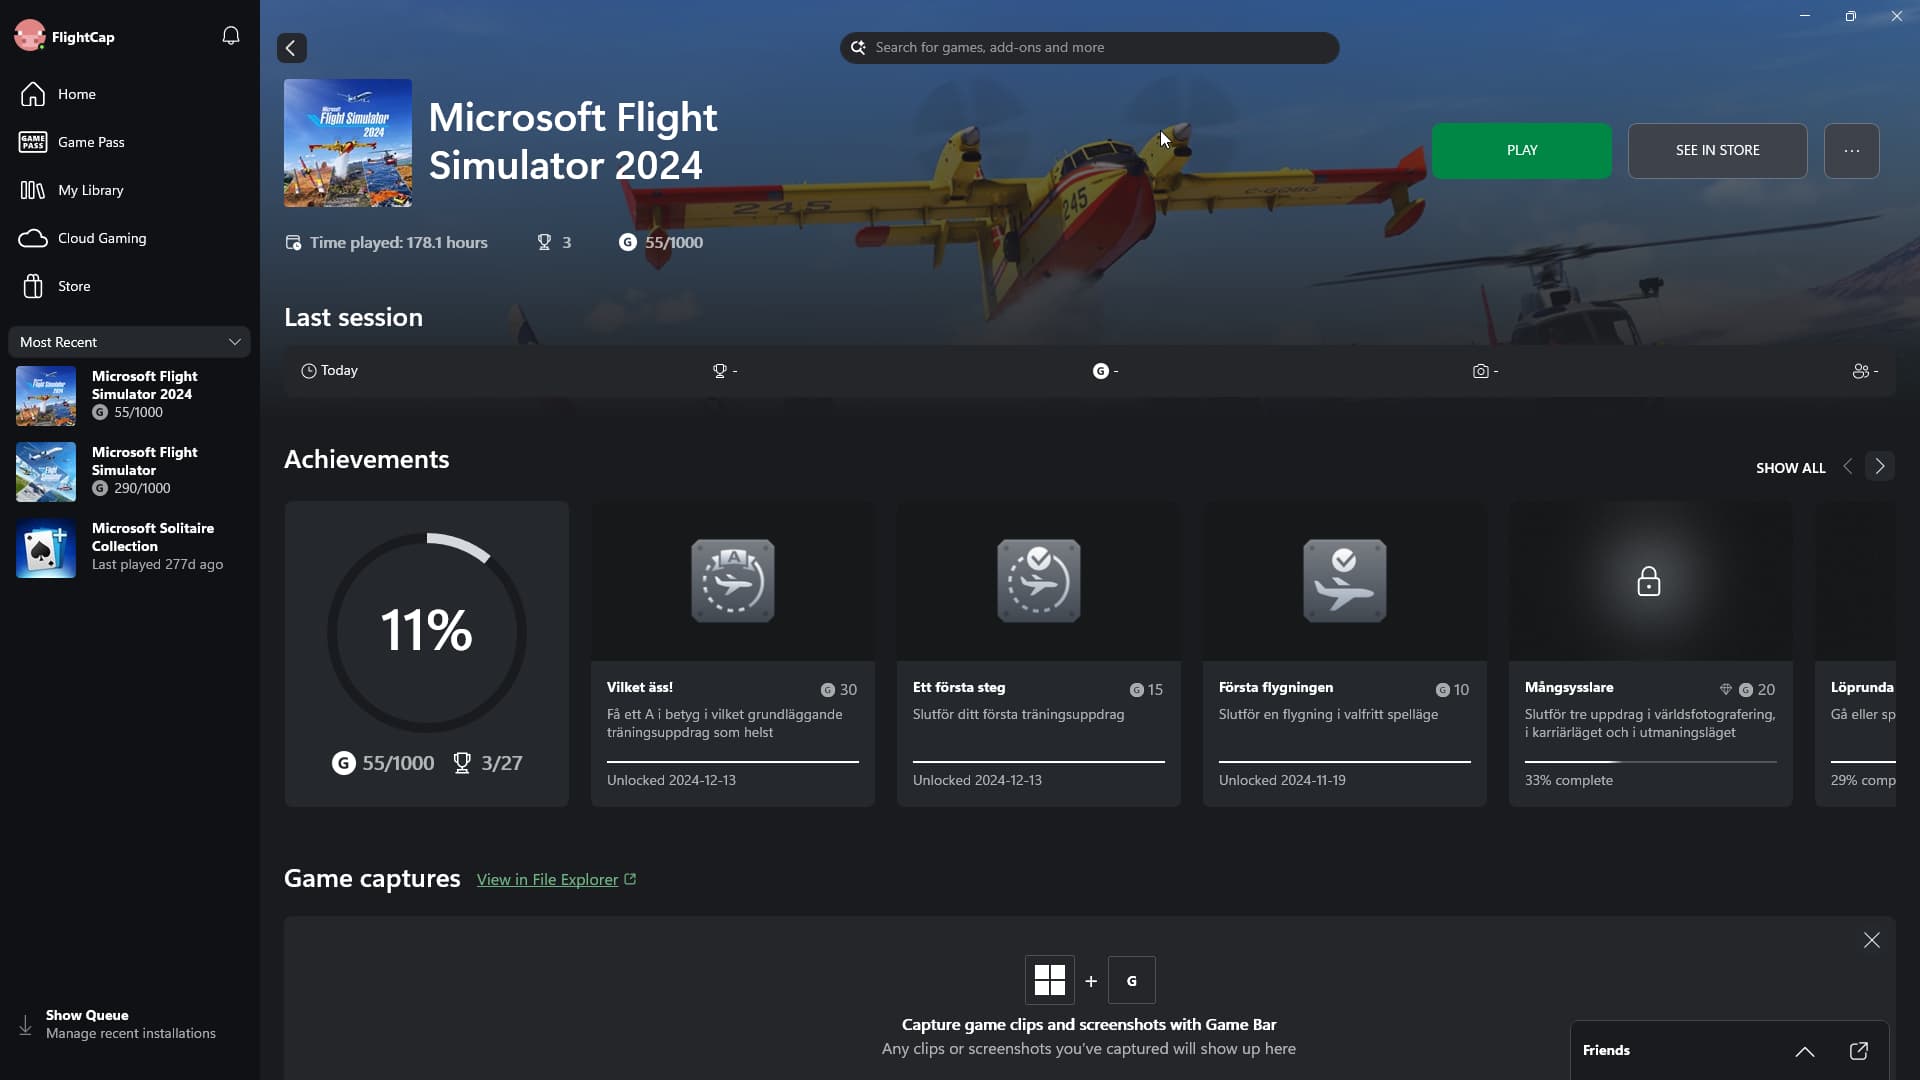
Task: Click the My Library books icon
Action: [33, 190]
